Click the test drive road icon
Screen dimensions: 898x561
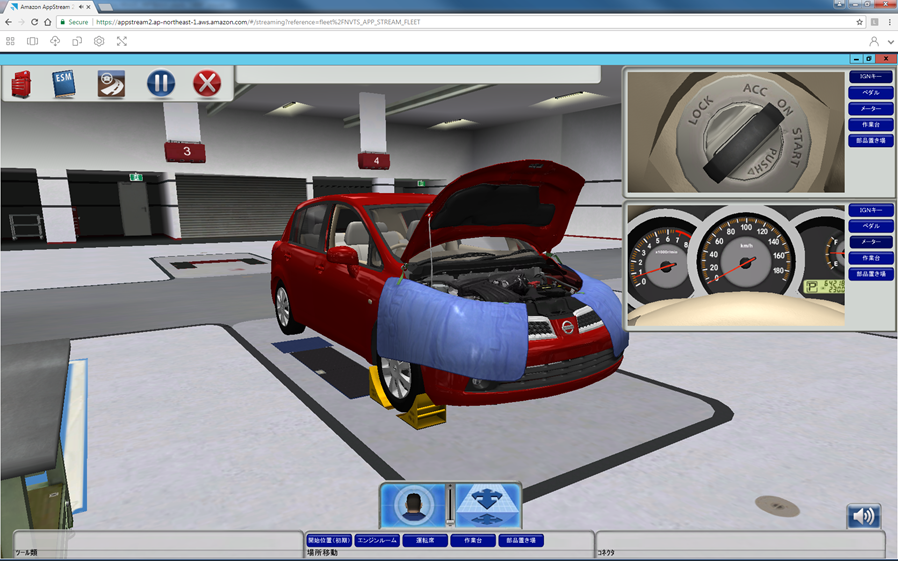pos(111,83)
